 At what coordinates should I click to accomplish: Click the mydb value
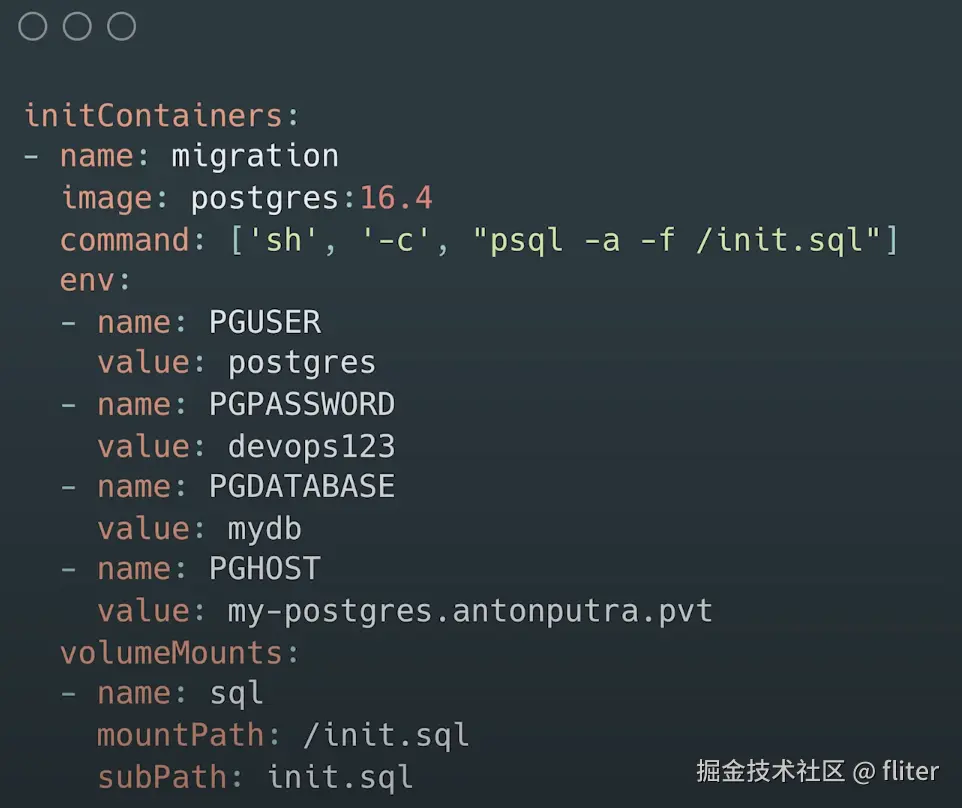(x=265, y=528)
